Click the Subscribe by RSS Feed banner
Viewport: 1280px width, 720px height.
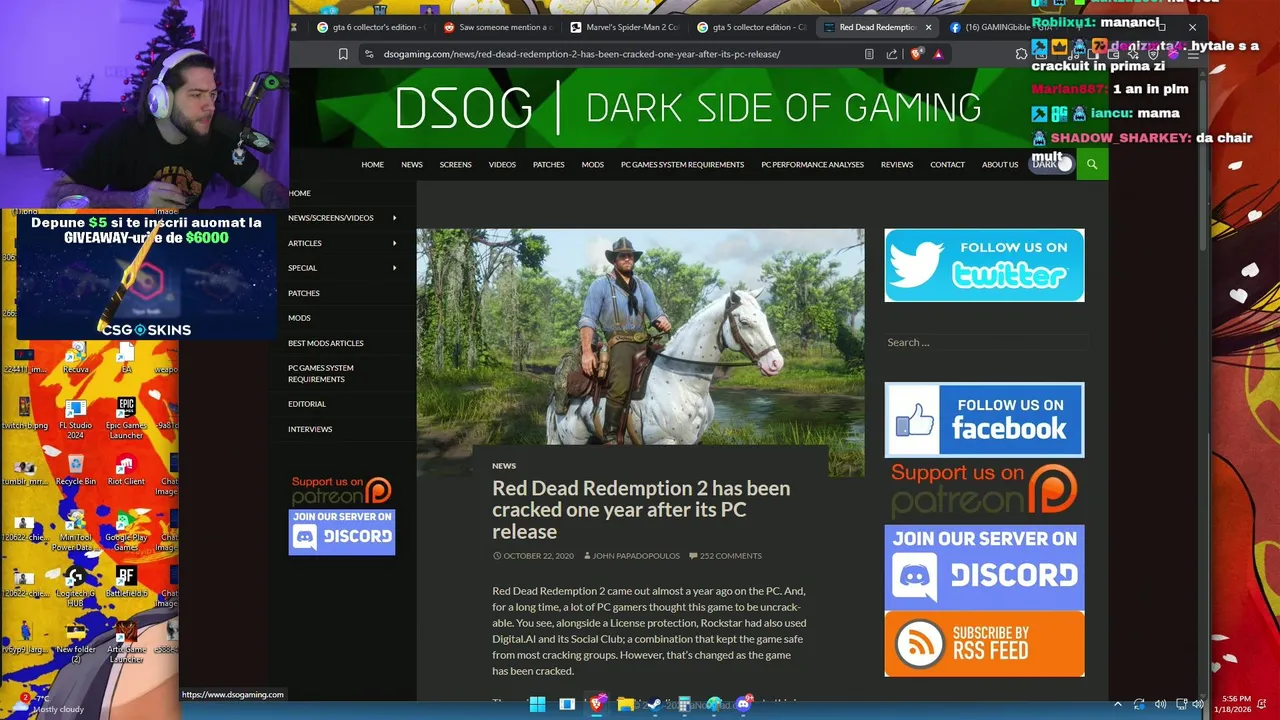(x=984, y=644)
